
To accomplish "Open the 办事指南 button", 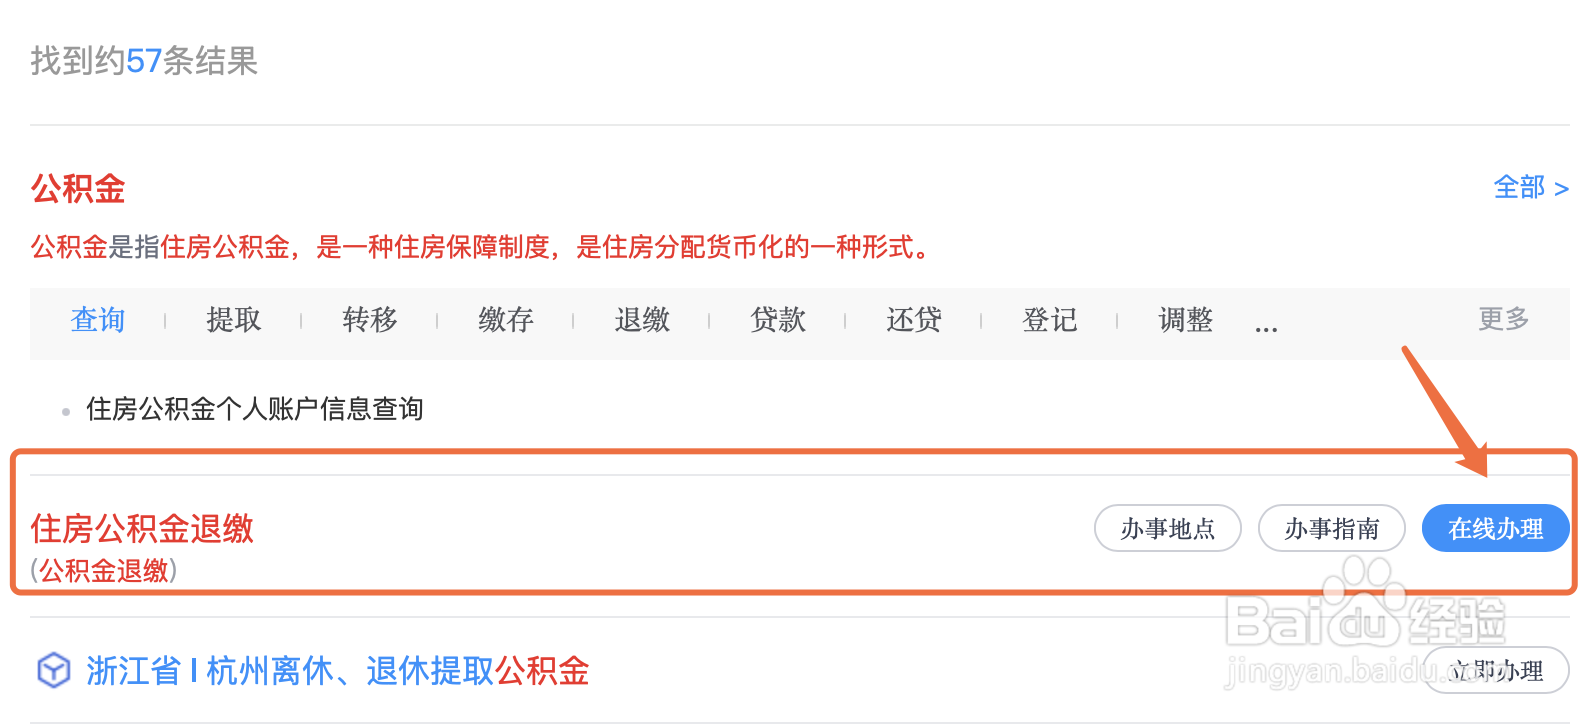I will [x=1332, y=528].
